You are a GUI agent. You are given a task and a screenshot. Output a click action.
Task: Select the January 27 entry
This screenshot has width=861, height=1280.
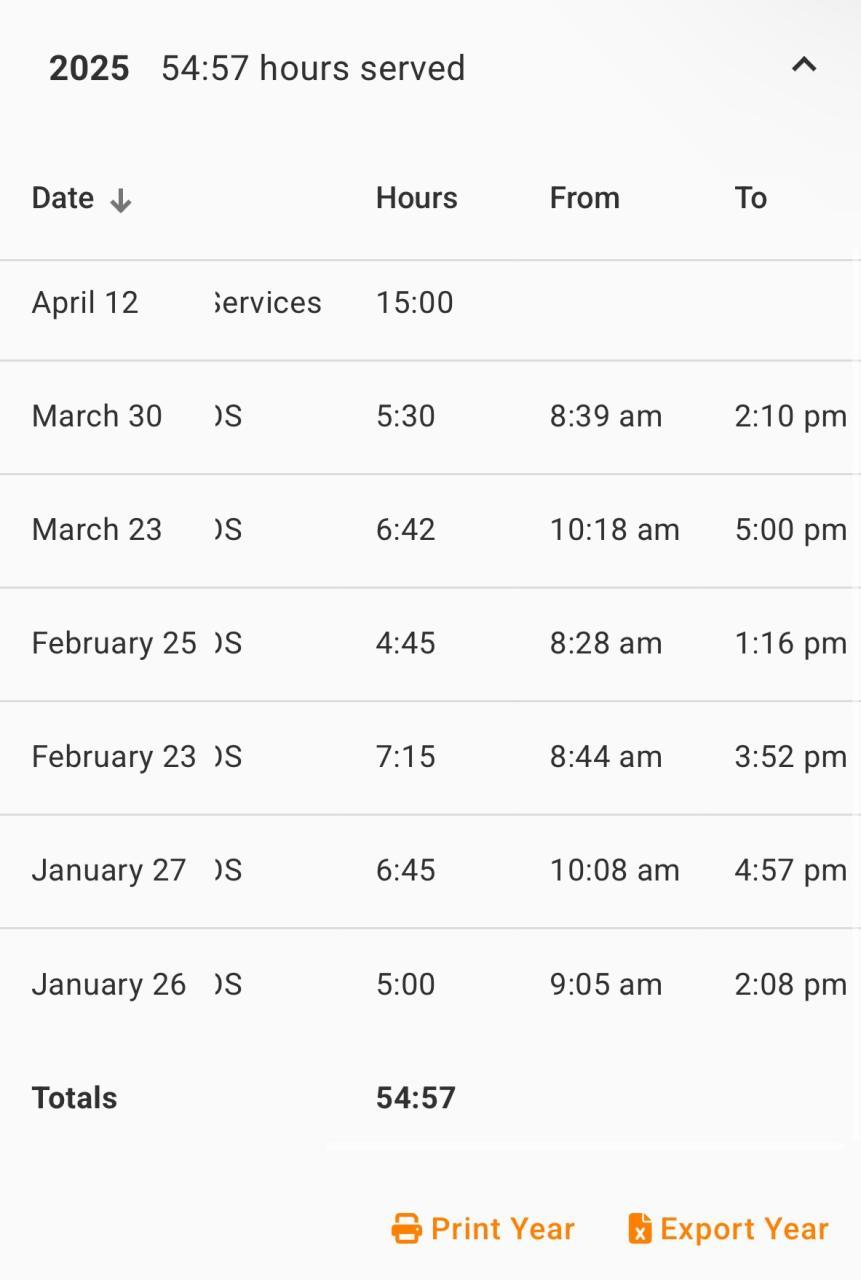pyautogui.click(x=108, y=870)
